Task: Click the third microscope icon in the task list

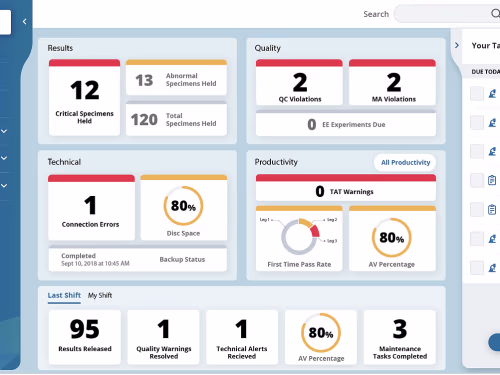Action: 492,151
